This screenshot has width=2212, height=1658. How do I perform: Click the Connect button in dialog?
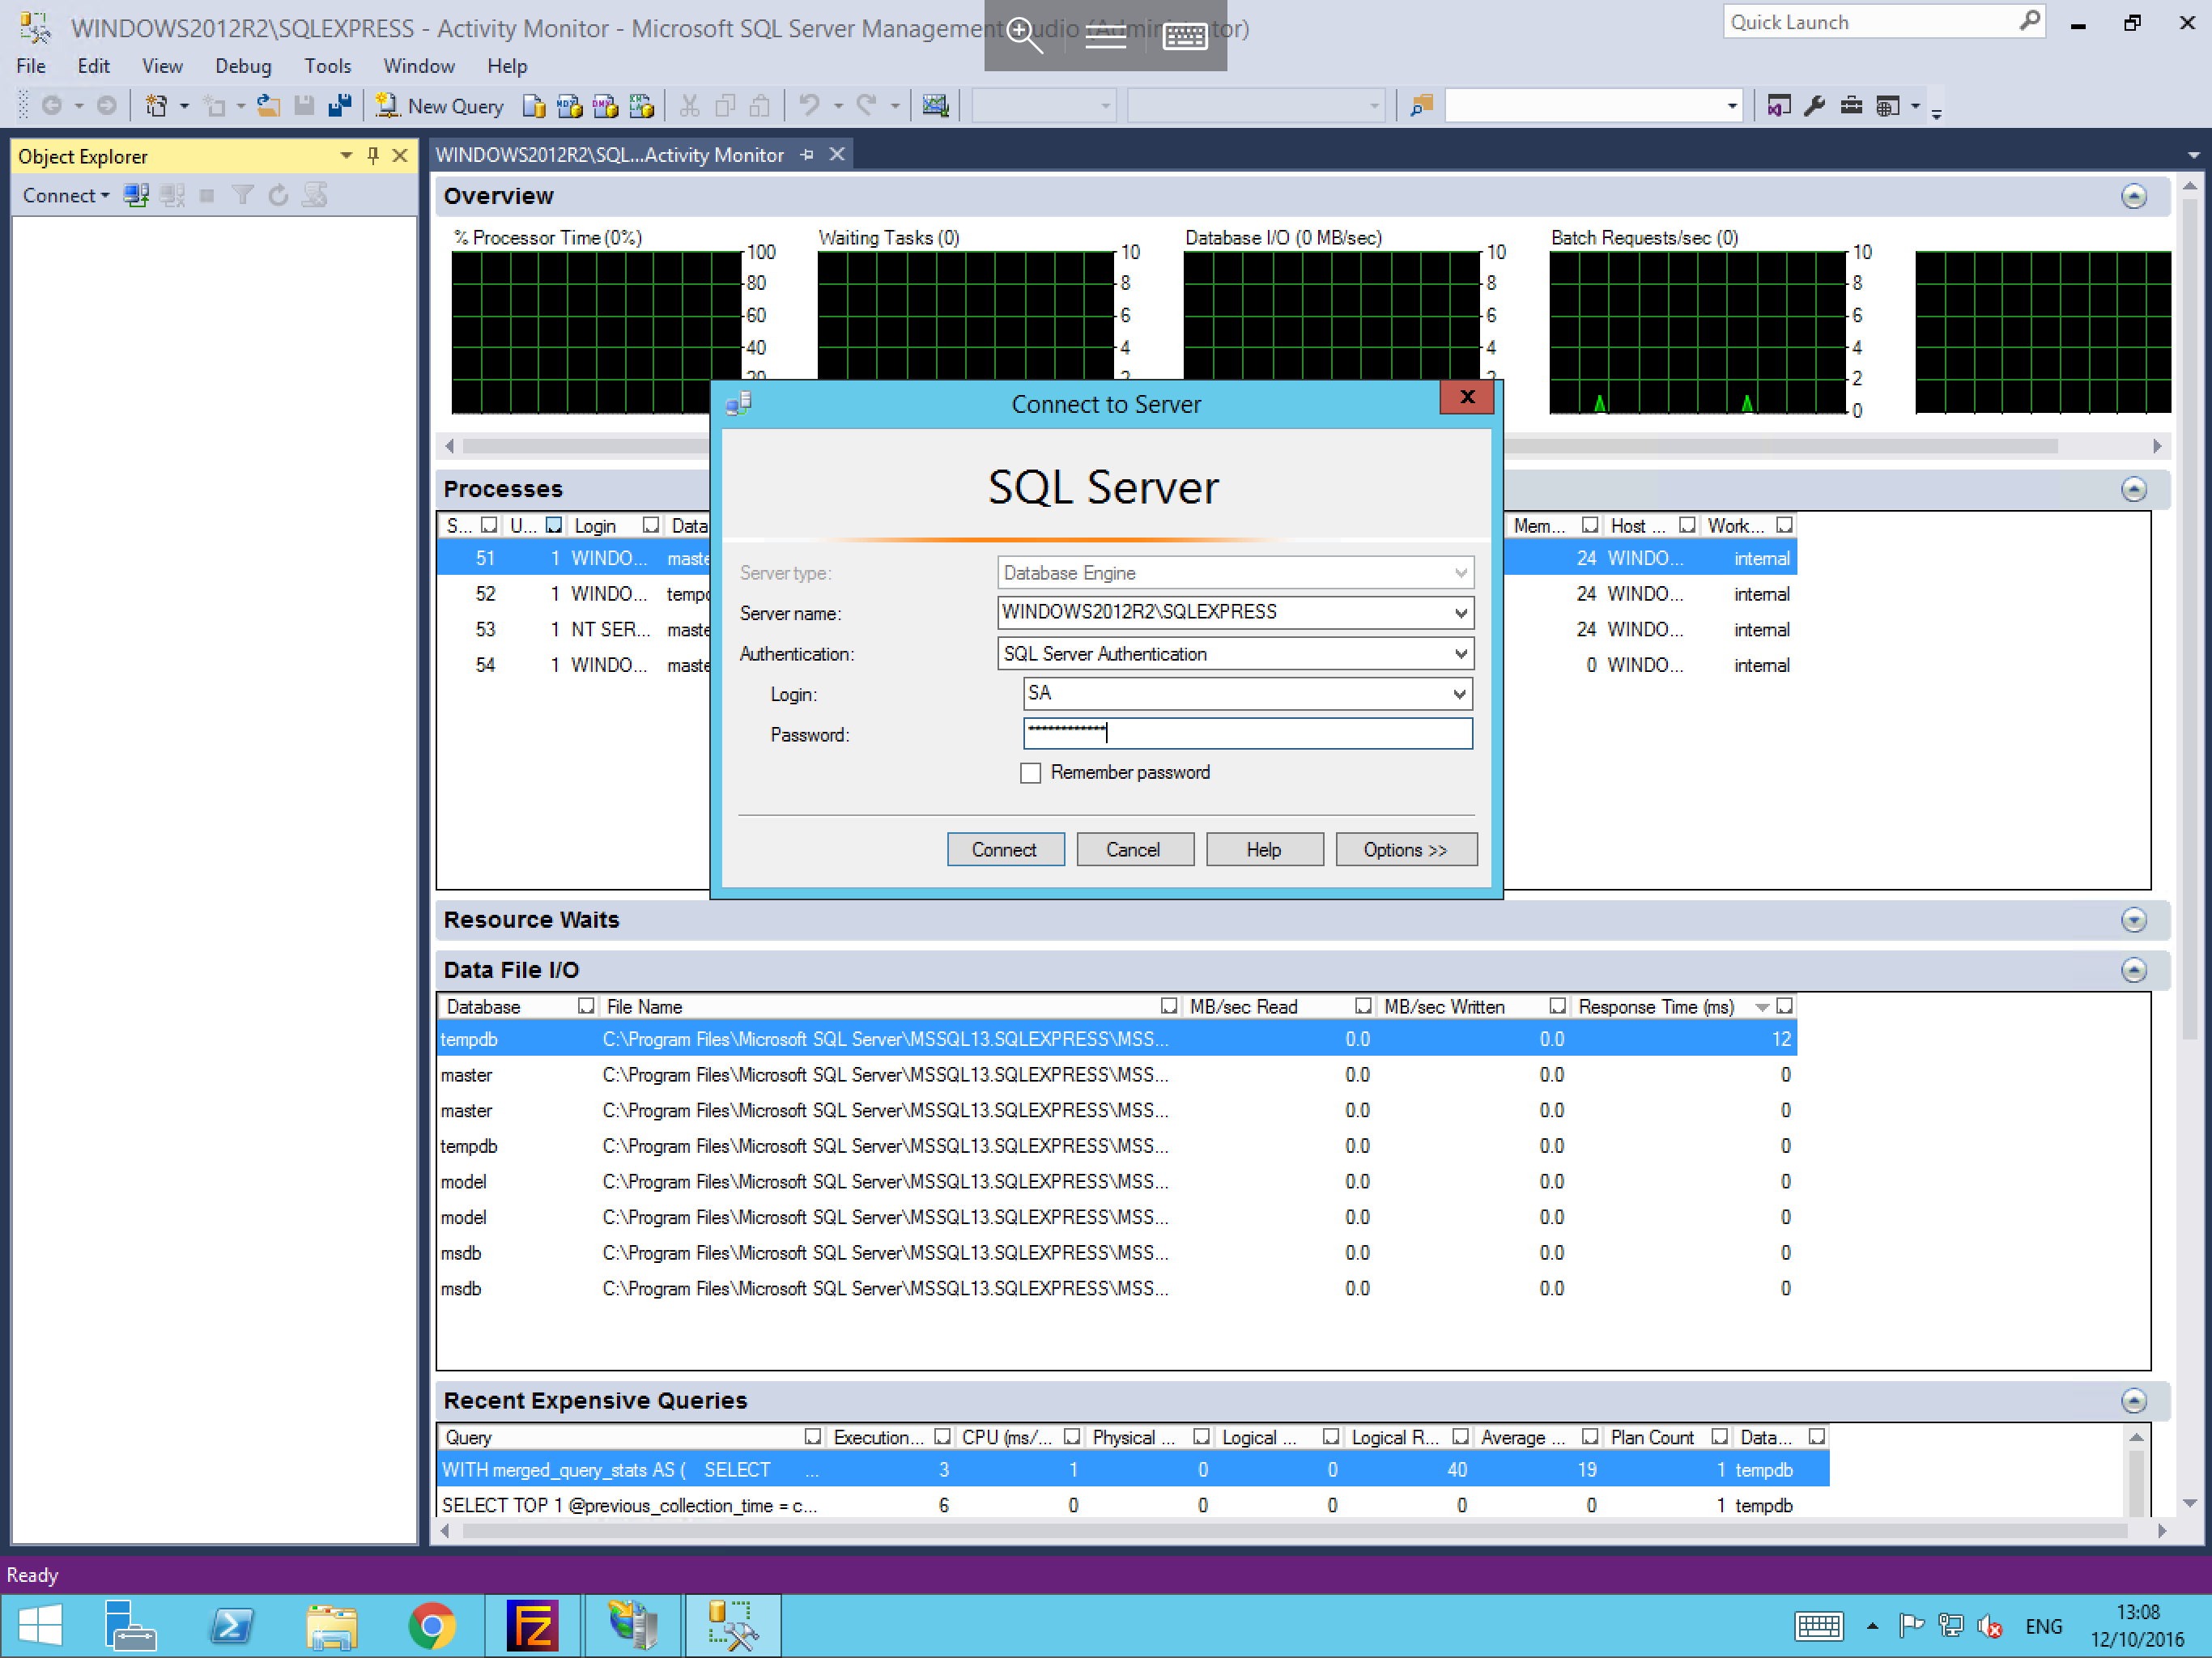click(x=1005, y=850)
